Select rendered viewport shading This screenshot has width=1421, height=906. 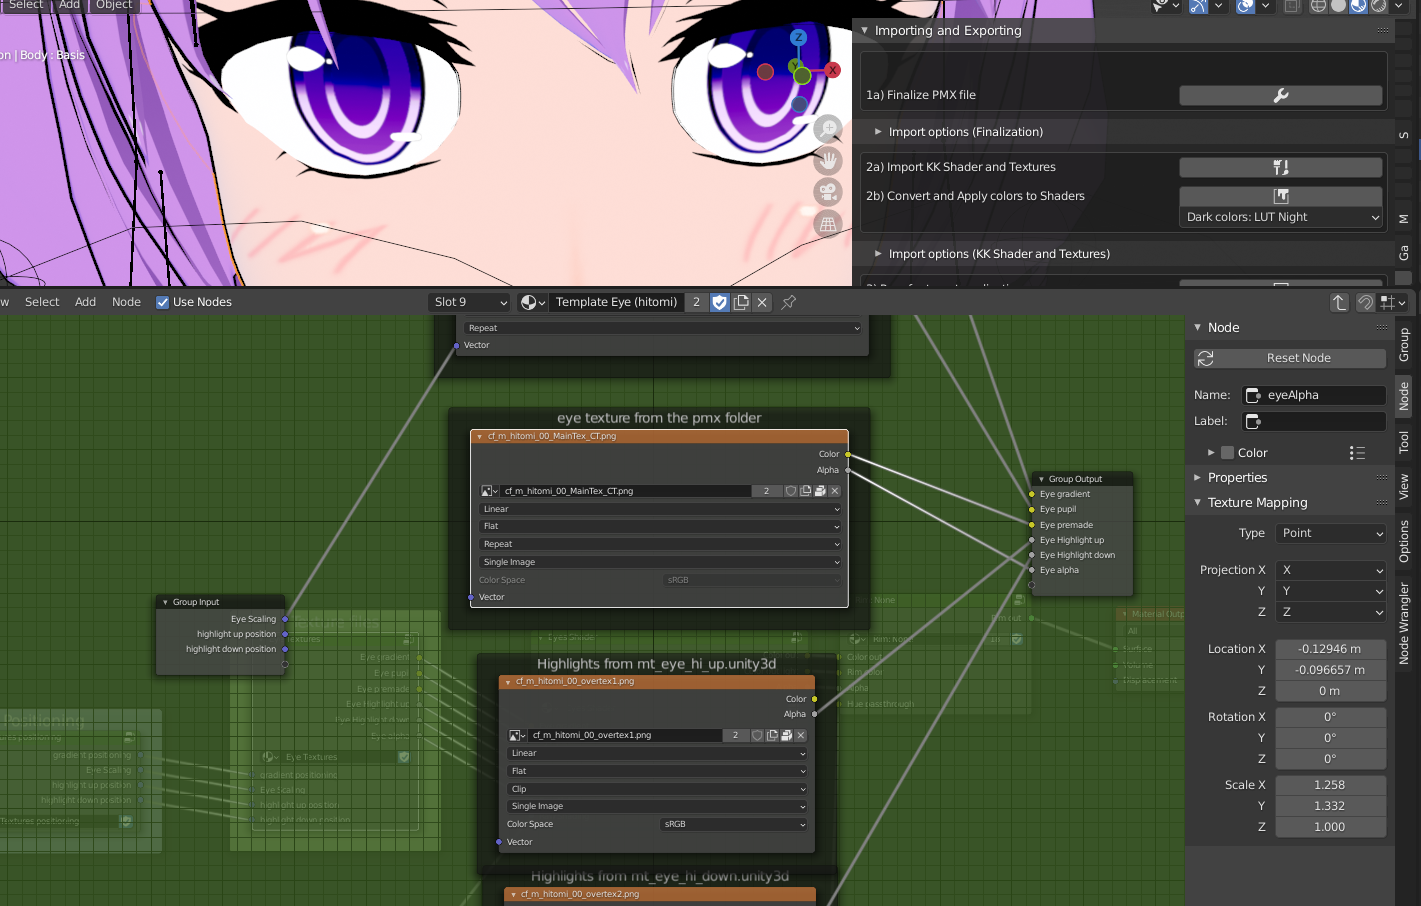(x=1378, y=6)
